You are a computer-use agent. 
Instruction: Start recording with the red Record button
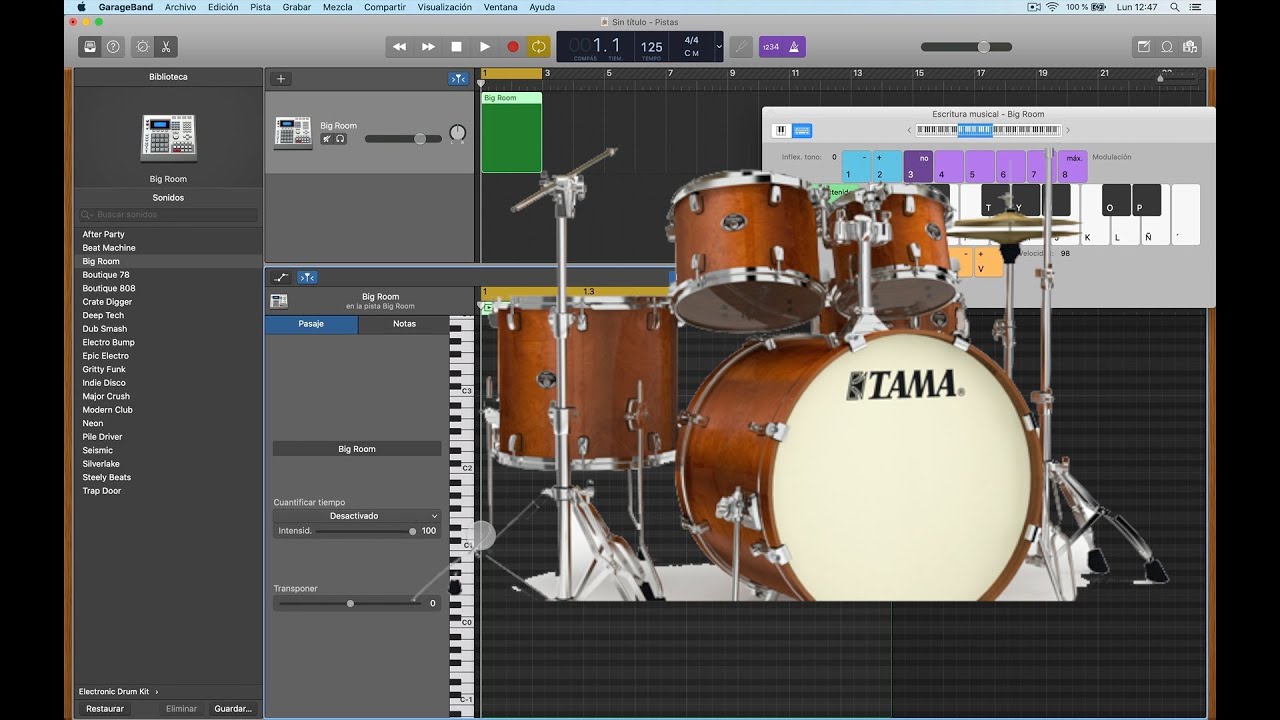pos(512,47)
